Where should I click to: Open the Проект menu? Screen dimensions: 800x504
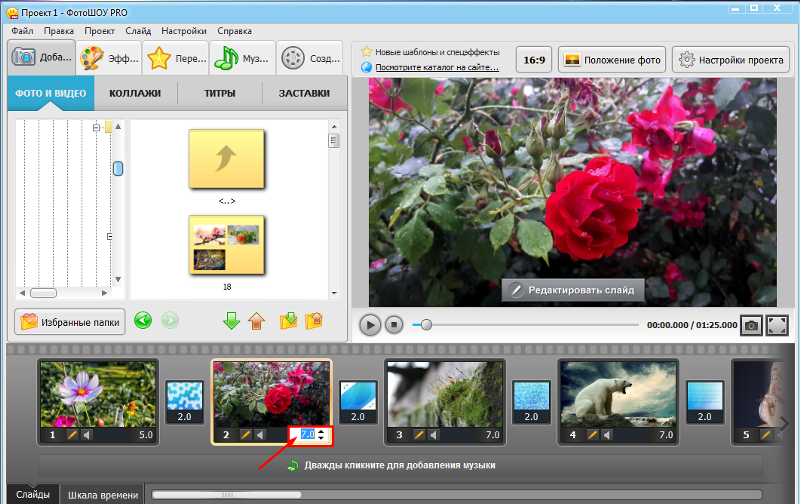point(99,31)
